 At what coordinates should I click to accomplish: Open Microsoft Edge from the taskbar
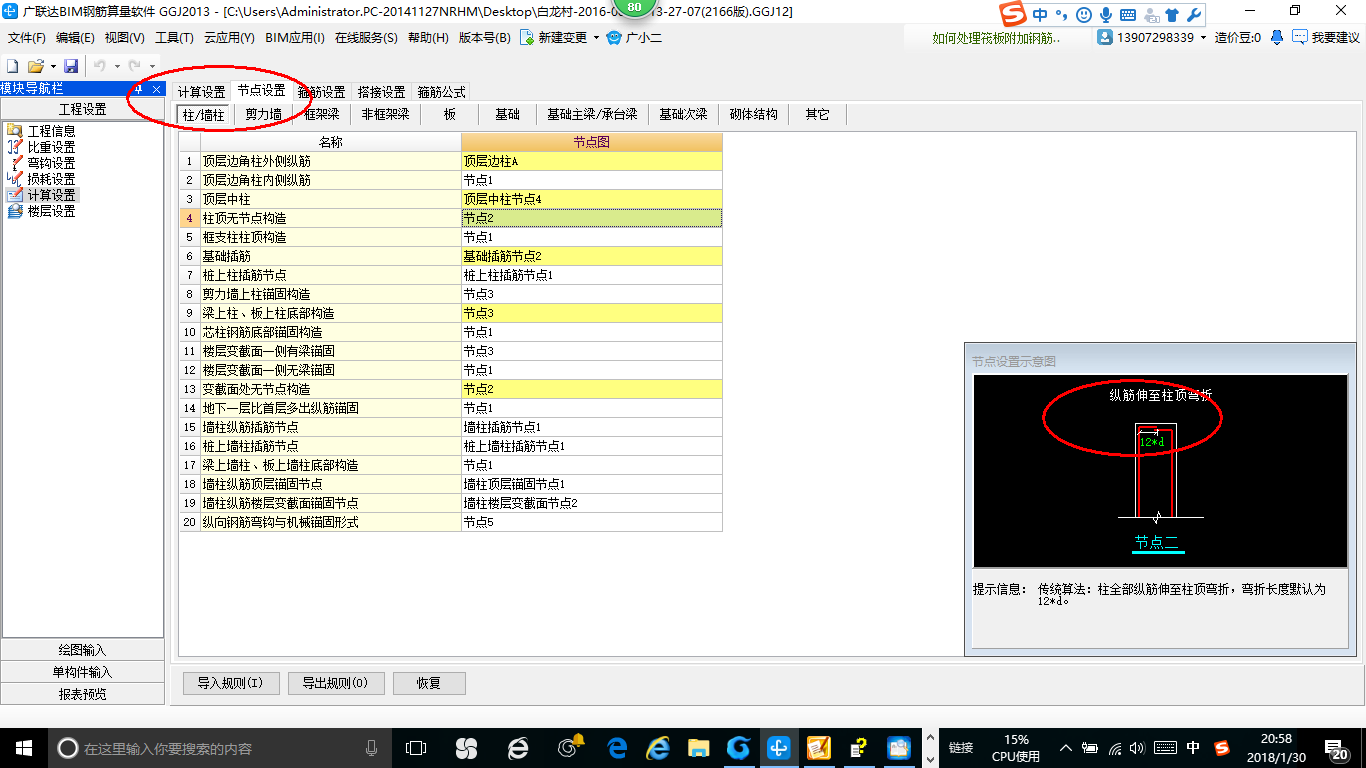tap(617, 747)
